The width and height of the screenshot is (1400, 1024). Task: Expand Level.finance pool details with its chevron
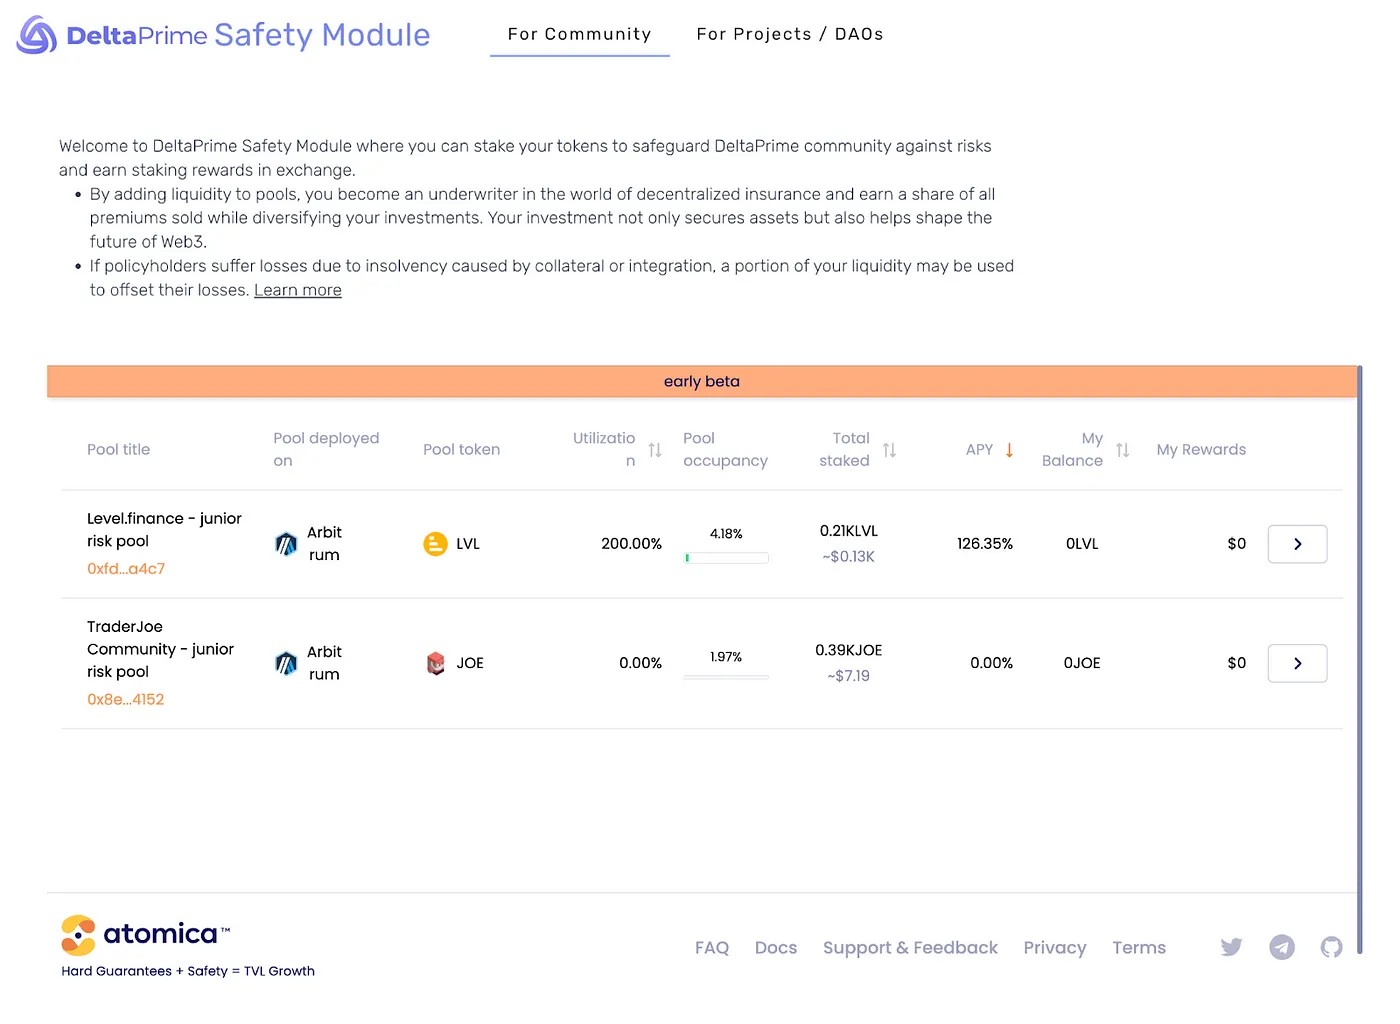pyautogui.click(x=1297, y=544)
